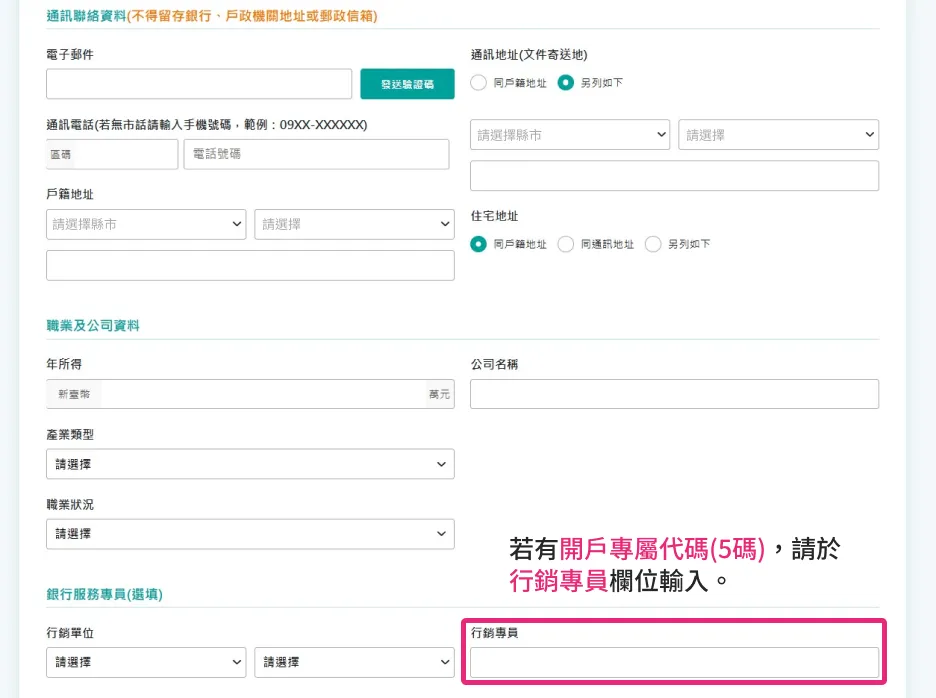Click the 發送驗證碼 verification button
Image resolution: width=936 pixels, height=698 pixels.
[406, 83]
